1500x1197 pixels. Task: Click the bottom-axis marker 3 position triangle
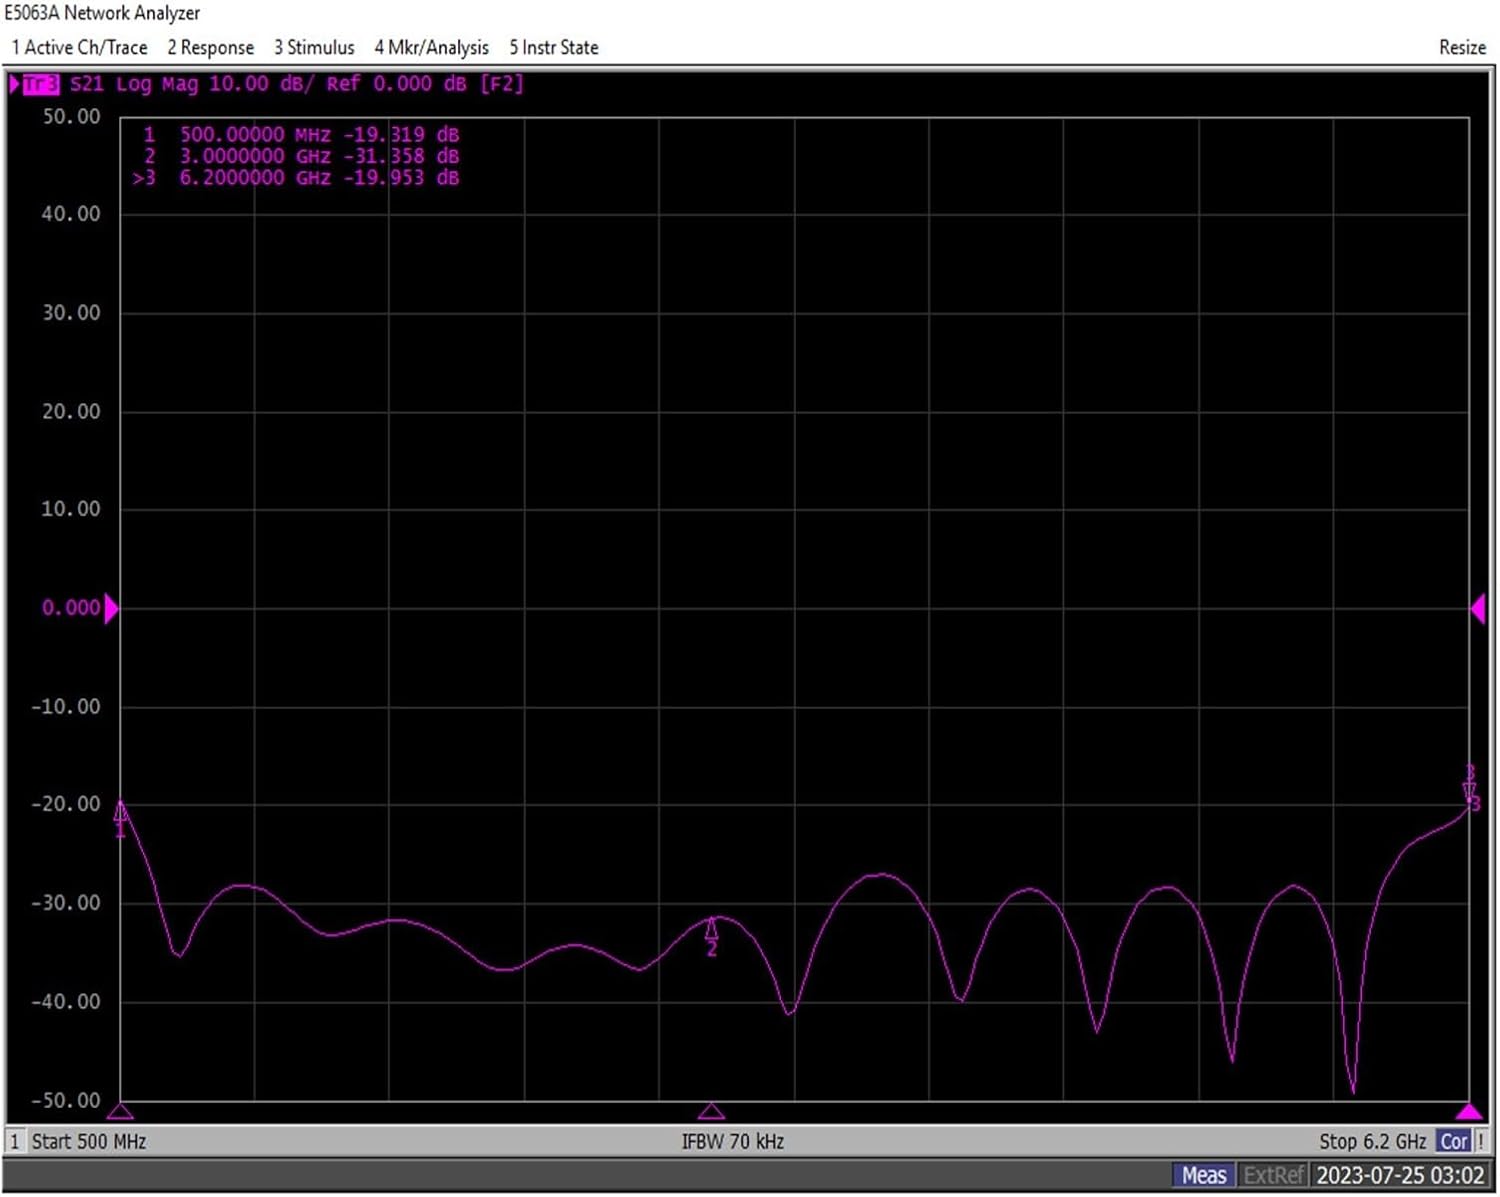(x=1468, y=1111)
